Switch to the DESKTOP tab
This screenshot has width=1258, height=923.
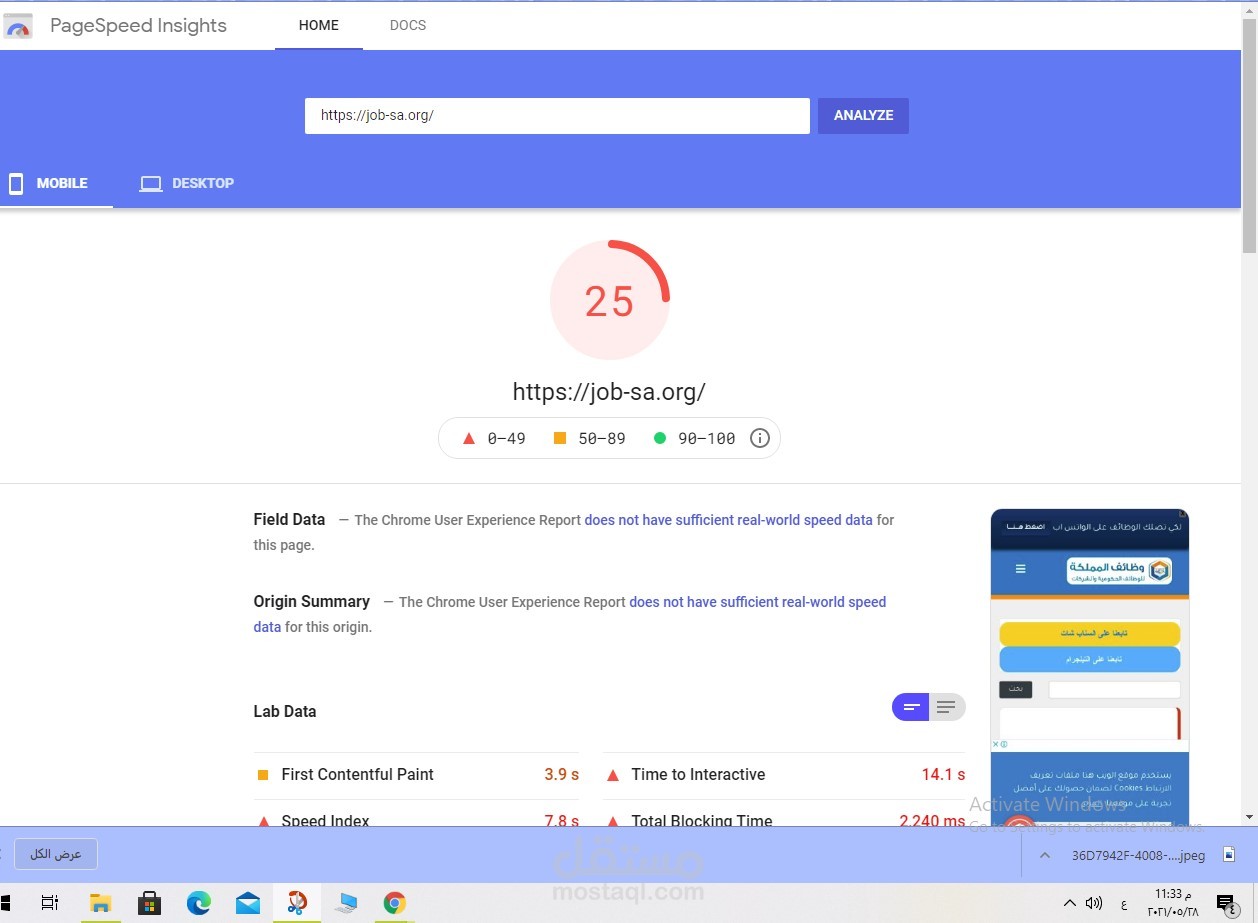187,183
